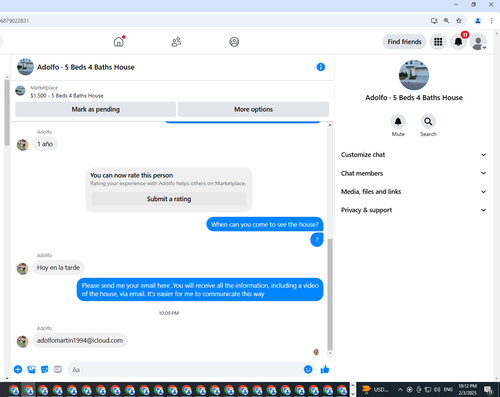Screen dimensions: 500x397
Task: Click the Mark as pending button
Action: (x=95, y=109)
